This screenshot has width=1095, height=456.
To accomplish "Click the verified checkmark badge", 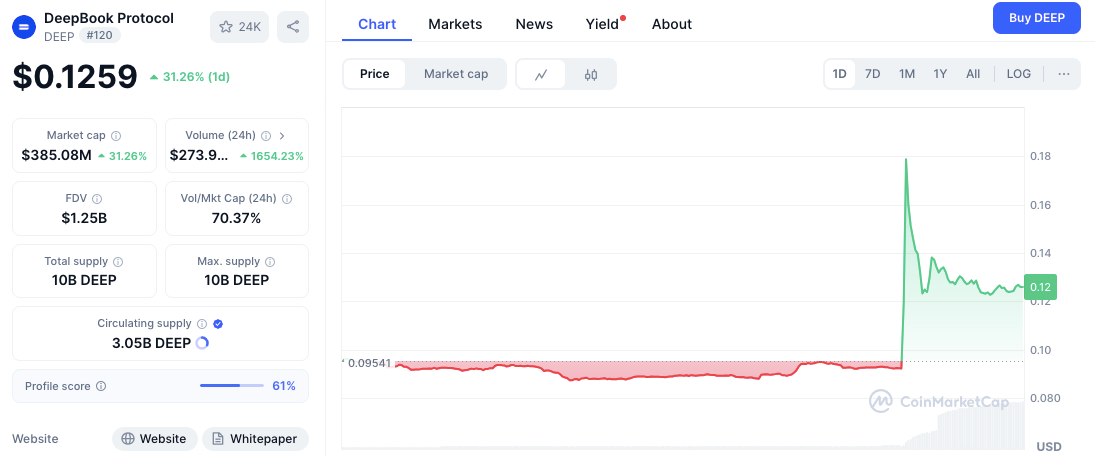I will (218, 324).
